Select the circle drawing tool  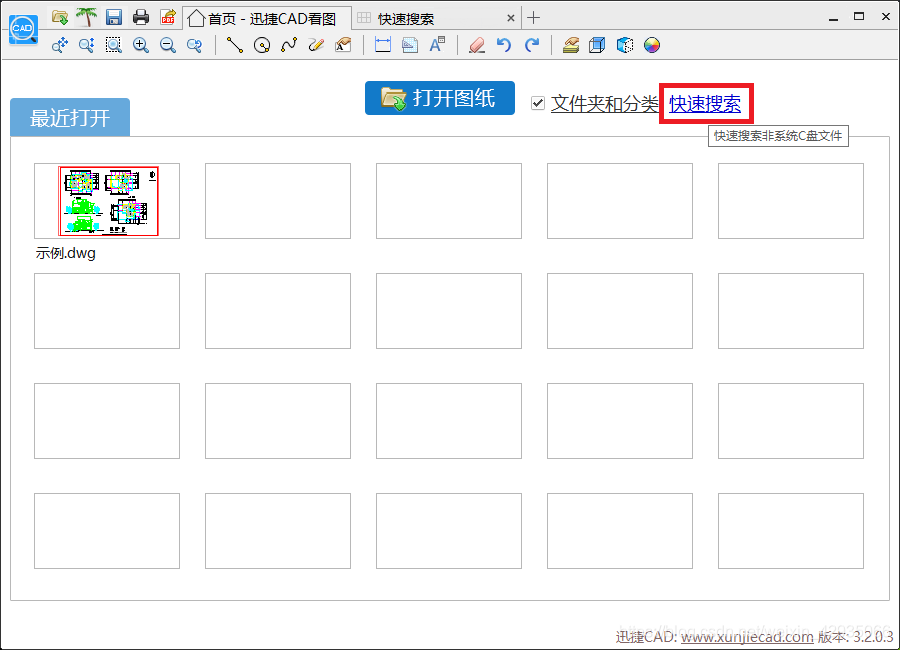(262, 45)
